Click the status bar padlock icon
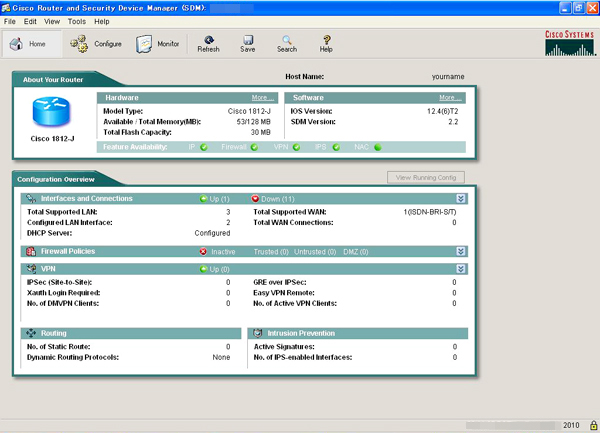The height and width of the screenshot is (433, 600). 593,425
